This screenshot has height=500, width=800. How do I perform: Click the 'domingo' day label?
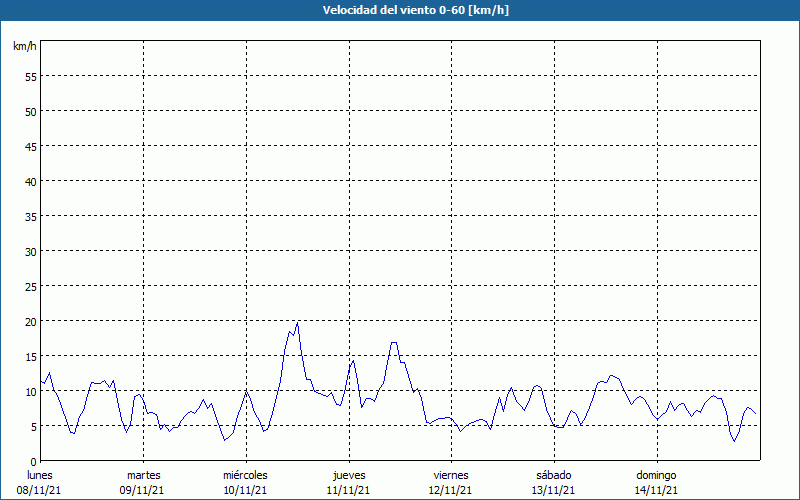pyautogui.click(x=656, y=475)
